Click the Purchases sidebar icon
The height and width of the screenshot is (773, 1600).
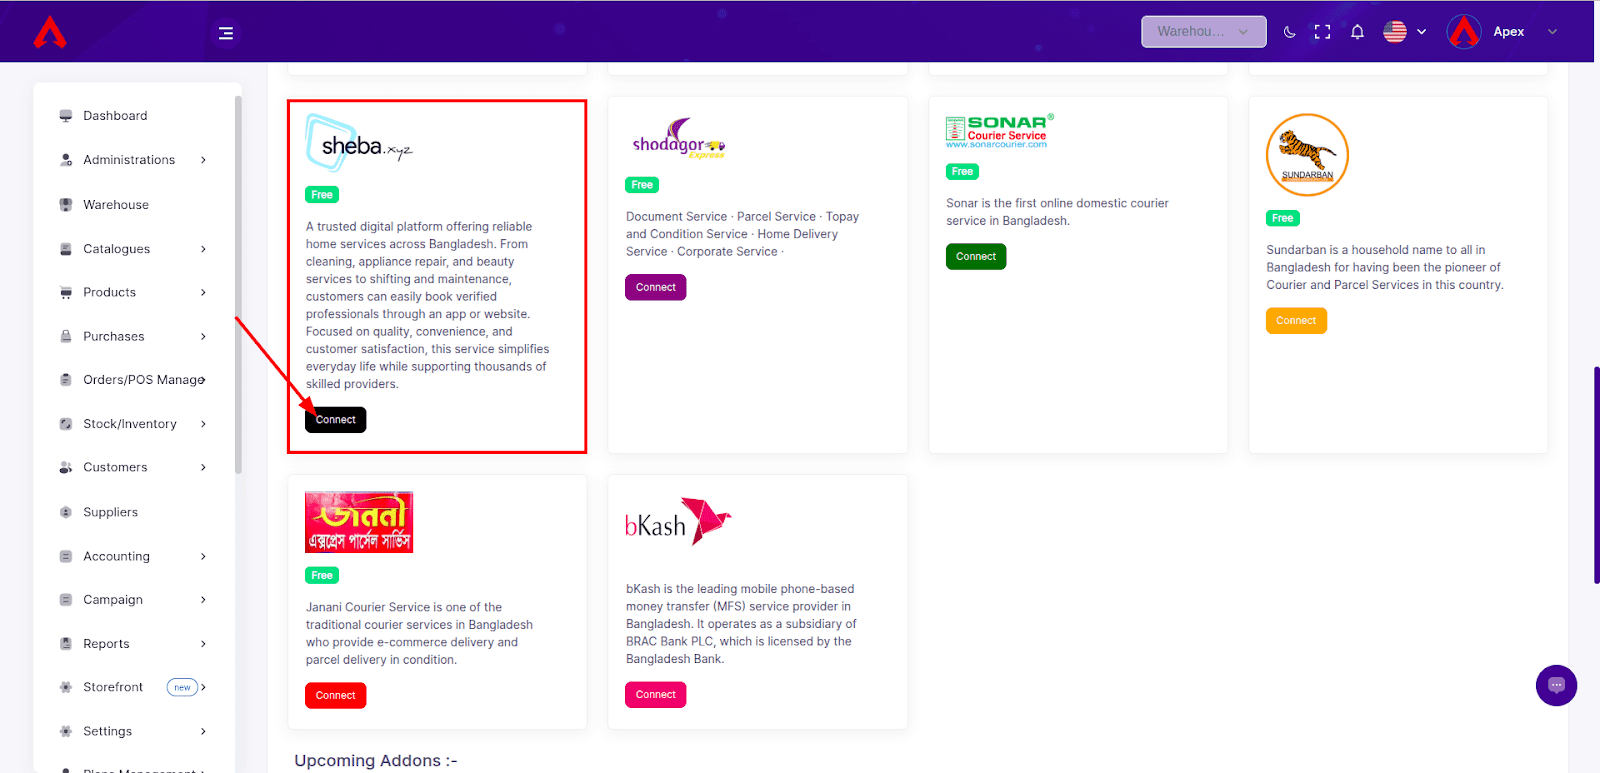coord(66,337)
